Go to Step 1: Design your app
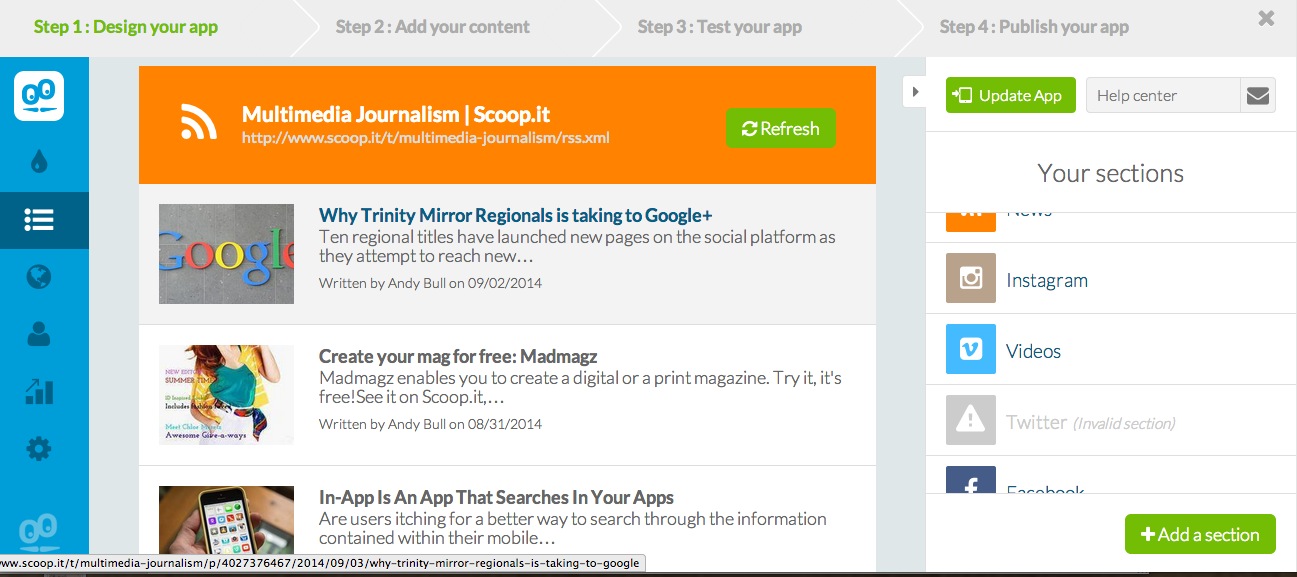This screenshot has height=577, width=1297. click(x=126, y=27)
